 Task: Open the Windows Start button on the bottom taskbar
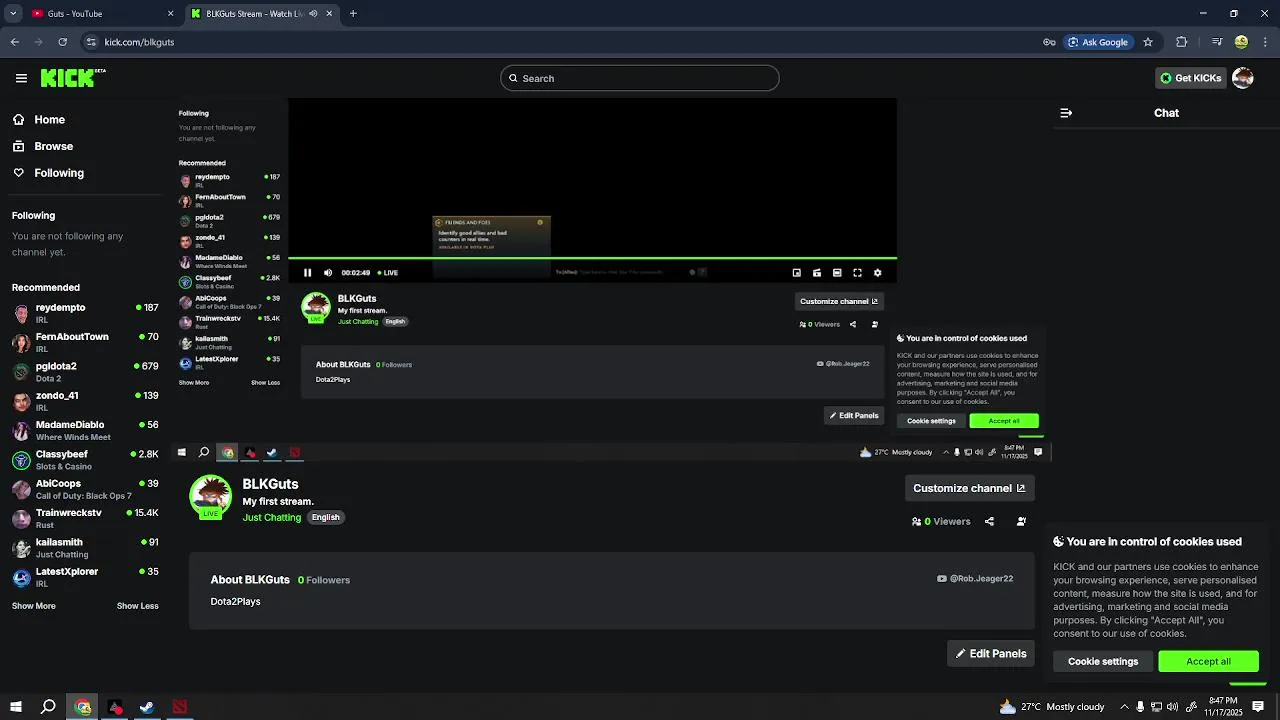pyautogui.click(x=16, y=707)
